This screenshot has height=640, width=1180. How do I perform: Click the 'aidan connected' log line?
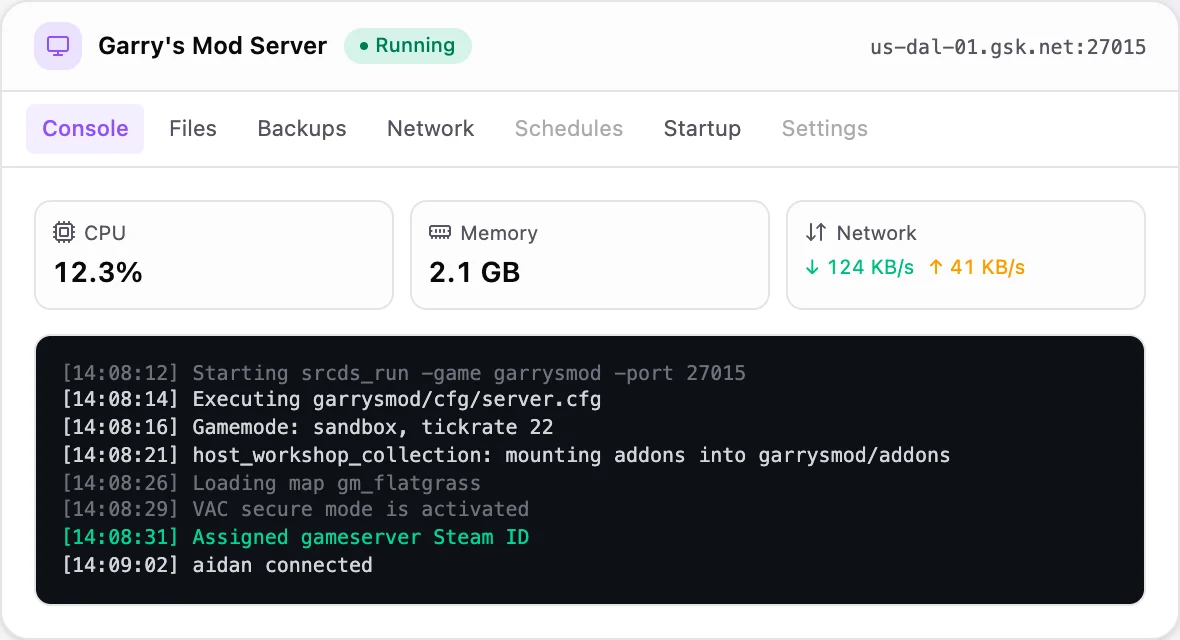pyautogui.click(x=217, y=565)
